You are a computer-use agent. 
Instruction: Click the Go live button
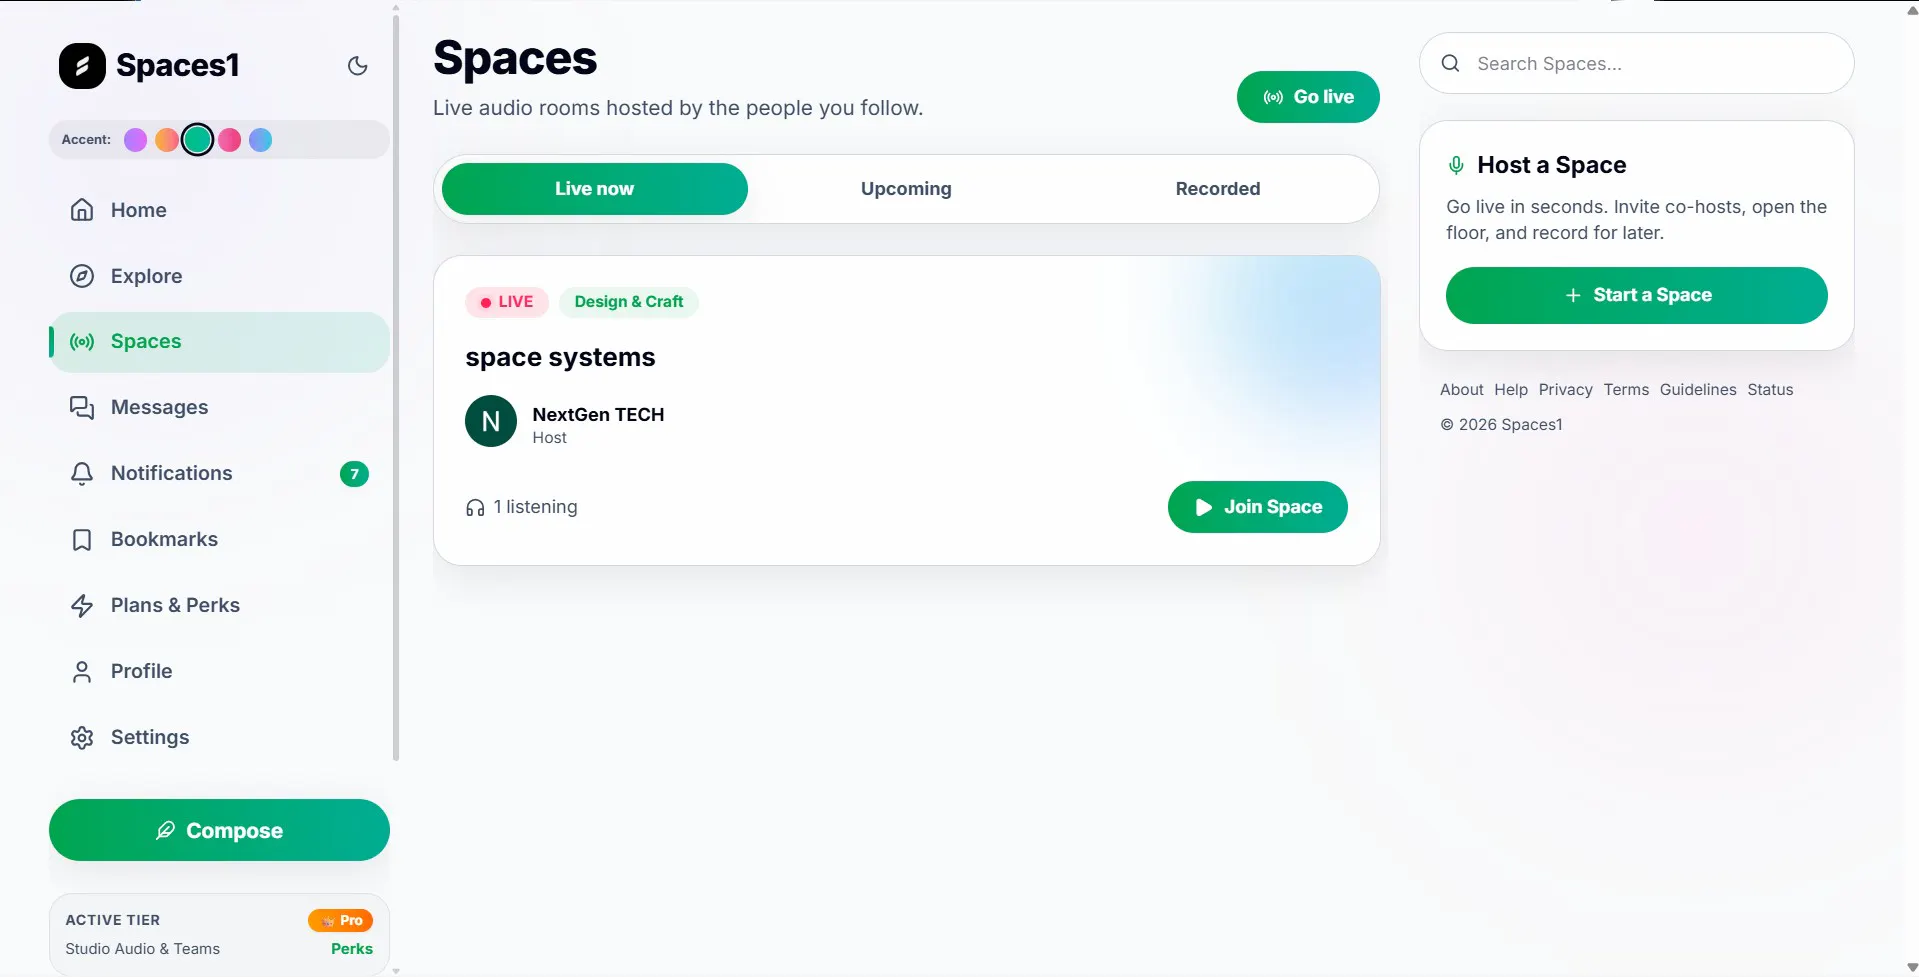coord(1308,97)
